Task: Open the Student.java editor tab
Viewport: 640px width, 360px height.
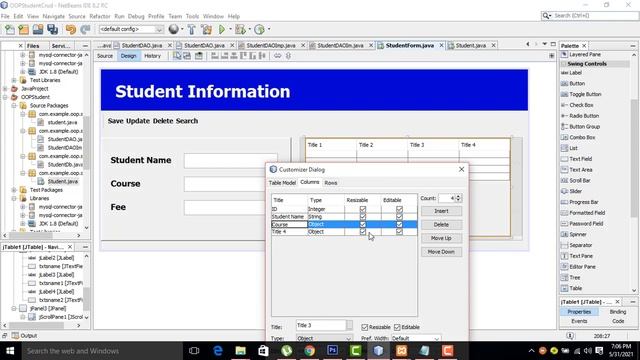Action: pyautogui.click(x=471, y=45)
